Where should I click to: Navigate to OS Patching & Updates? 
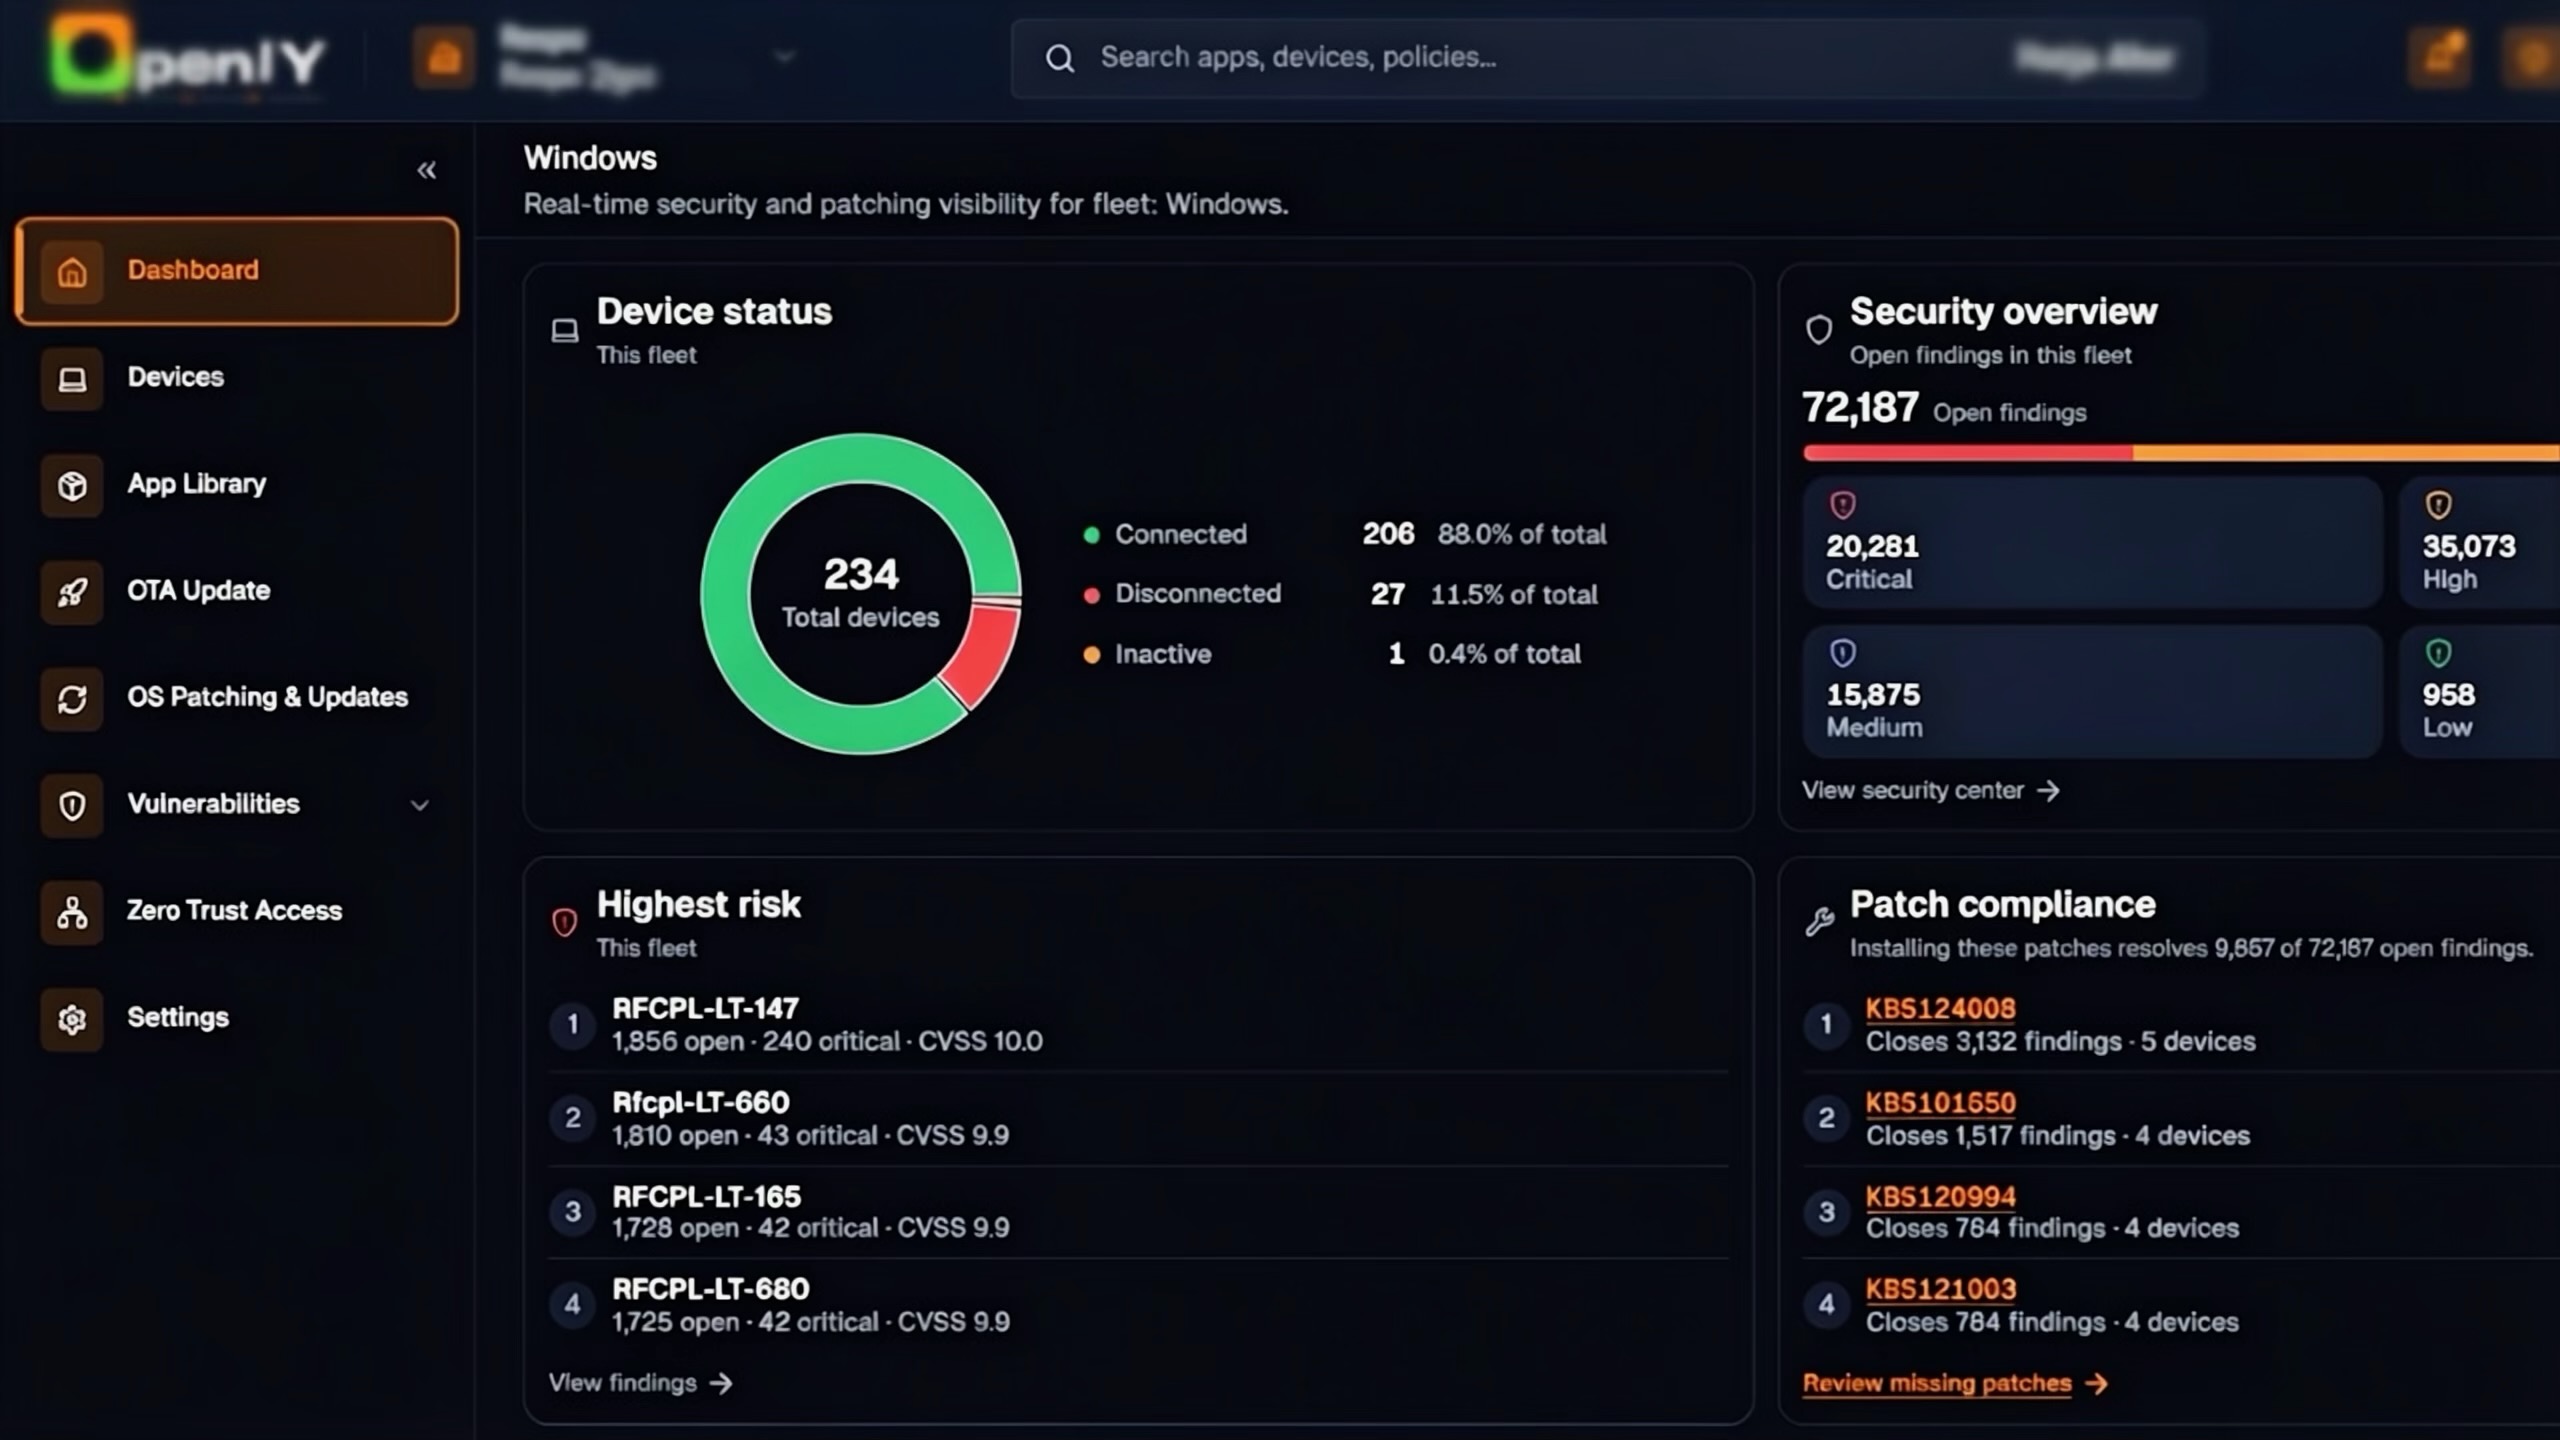[x=237, y=699]
